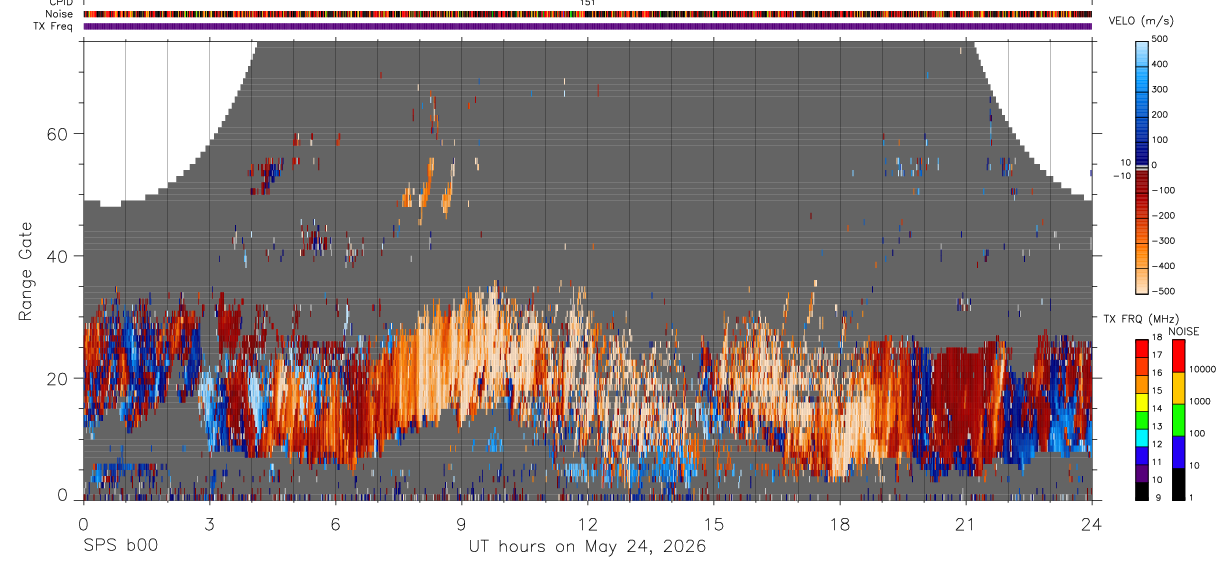Click the blue NOISE legend swatch

[x=1177, y=450]
